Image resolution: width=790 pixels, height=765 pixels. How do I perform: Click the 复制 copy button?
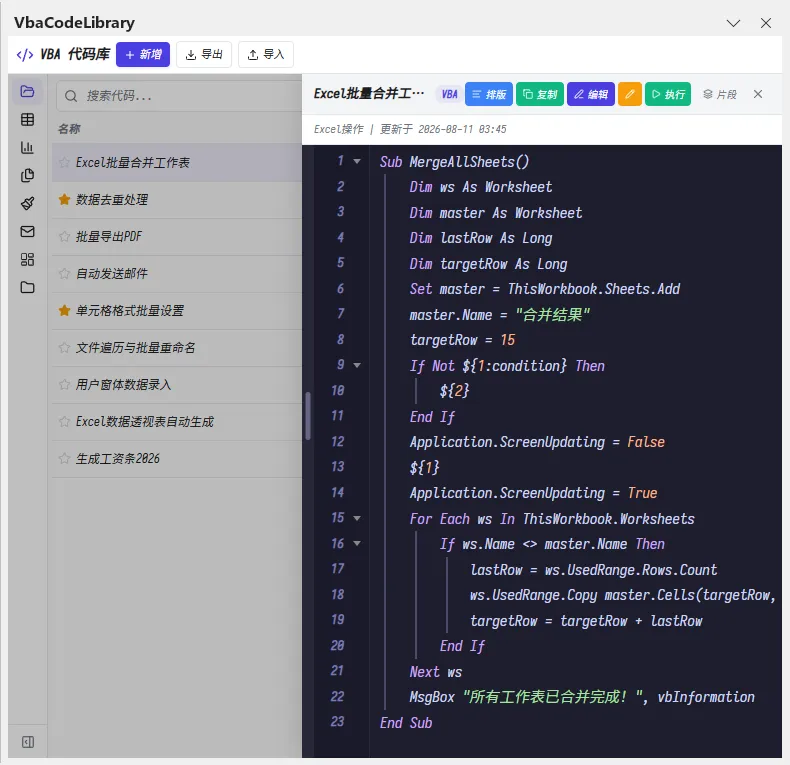[x=540, y=94]
